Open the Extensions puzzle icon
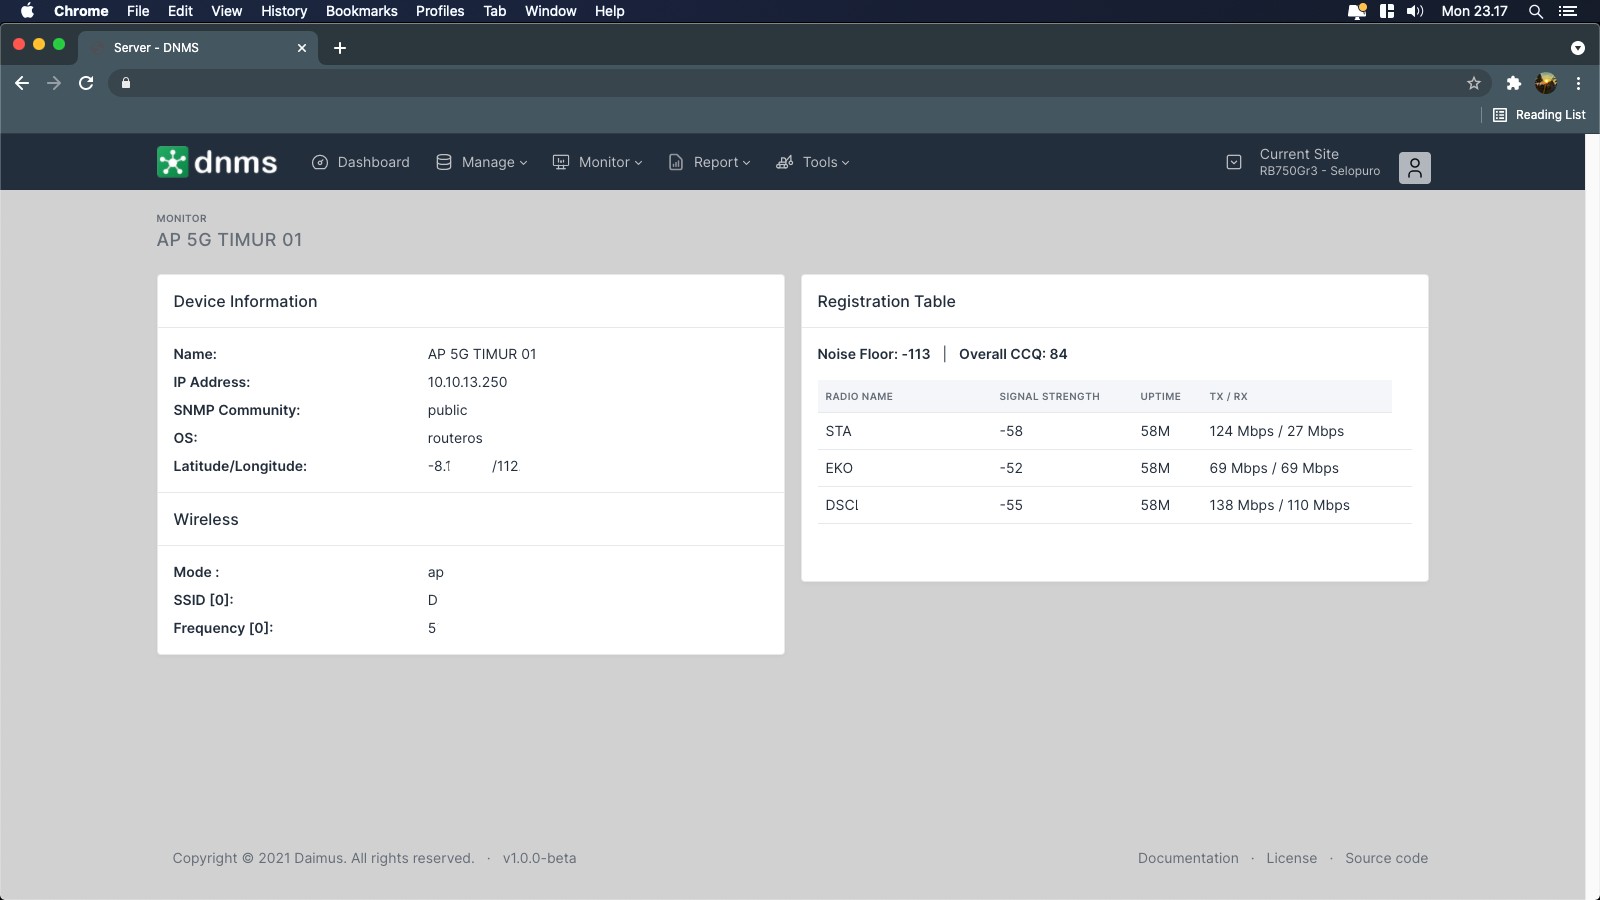Image resolution: width=1600 pixels, height=900 pixels. [1513, 83]
